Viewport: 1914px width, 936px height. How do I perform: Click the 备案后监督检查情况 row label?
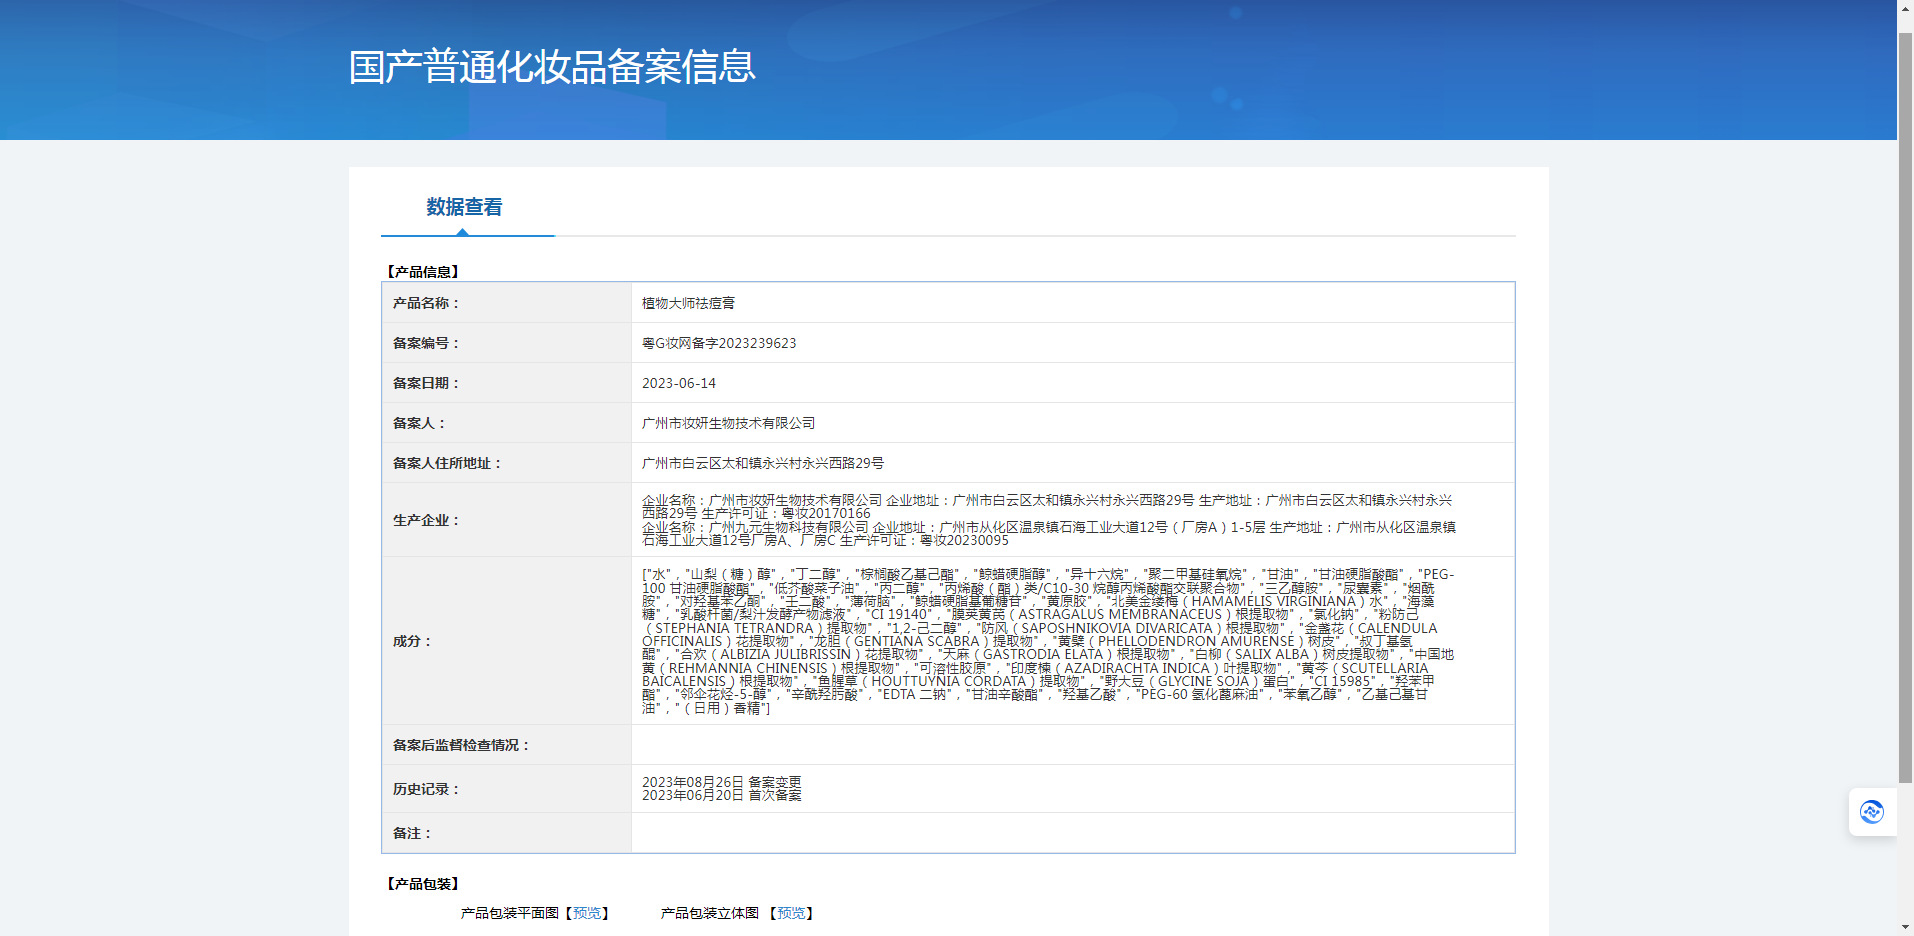pyautogui.click(x=461, y=745)
